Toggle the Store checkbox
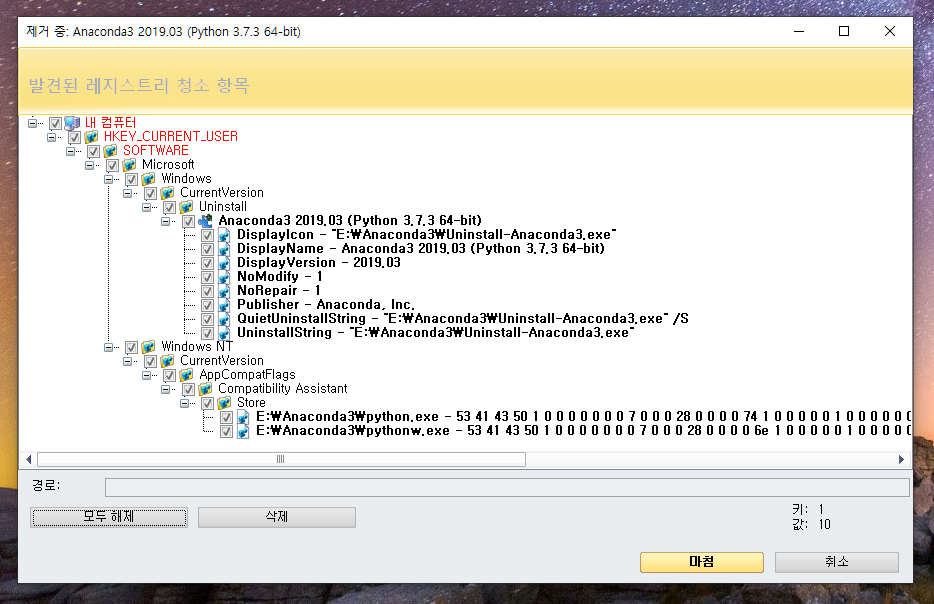 point(207,403)
